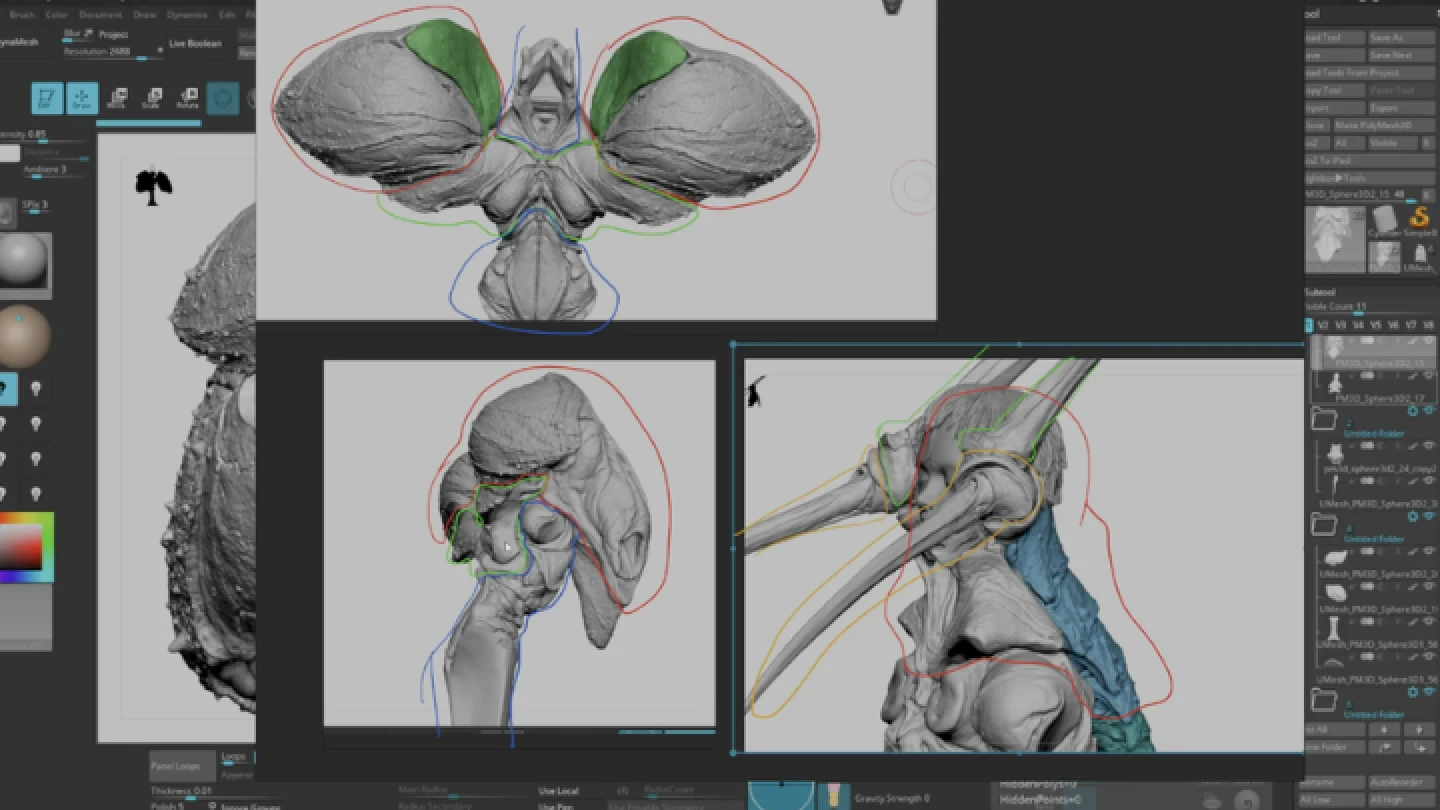
Task: Open the Color menu
Action: click(57, 15)
